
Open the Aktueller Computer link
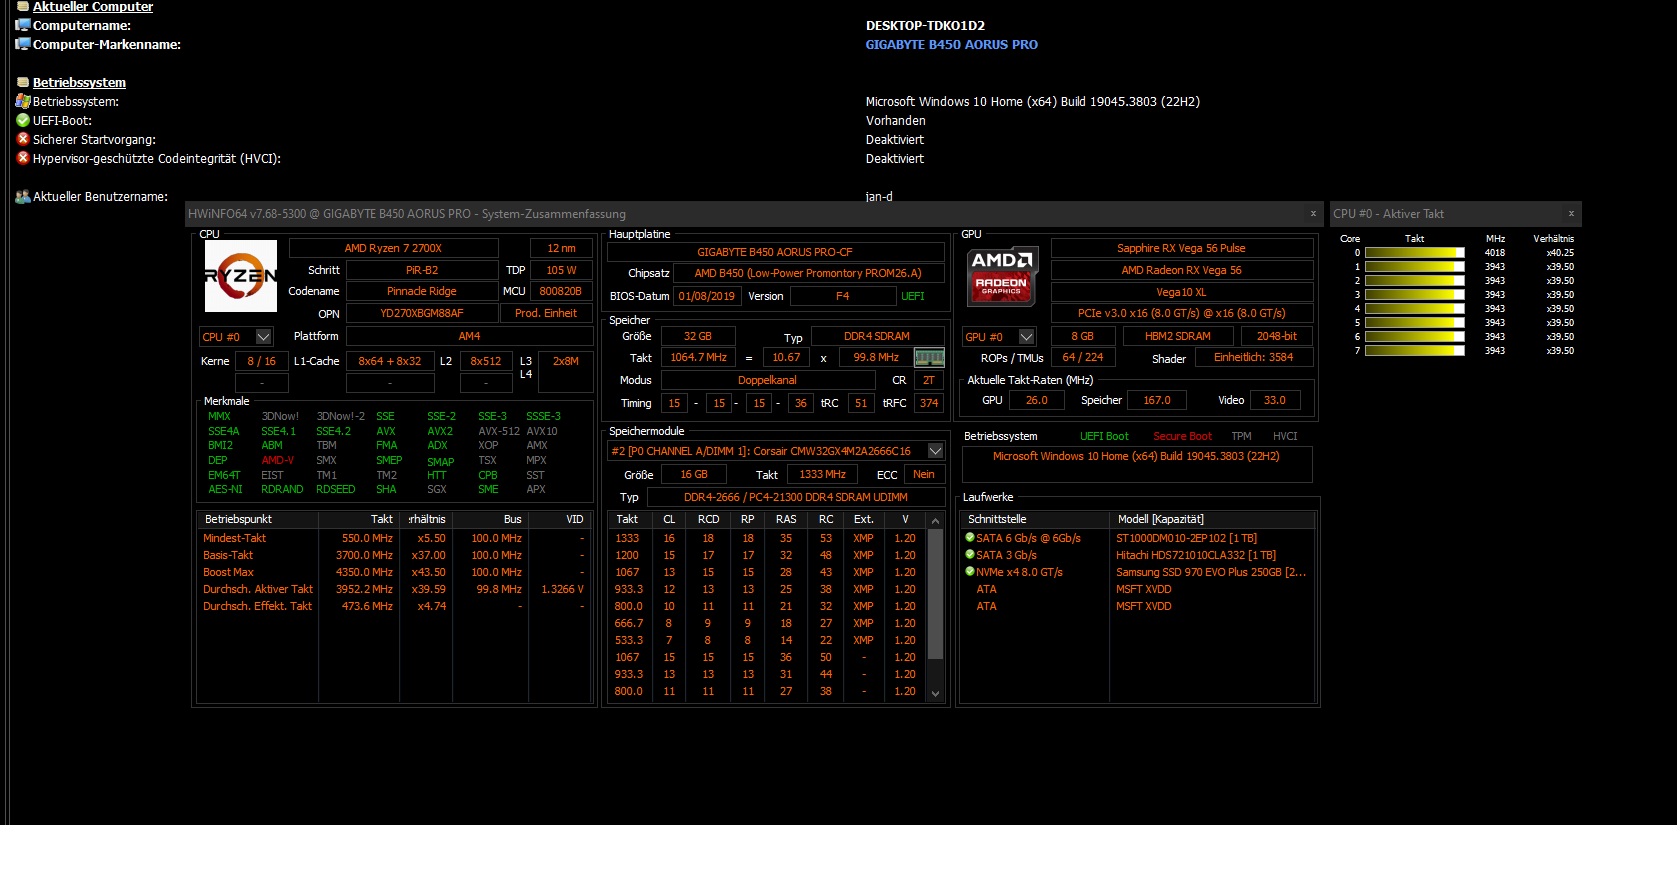click(x=93, y=6)
